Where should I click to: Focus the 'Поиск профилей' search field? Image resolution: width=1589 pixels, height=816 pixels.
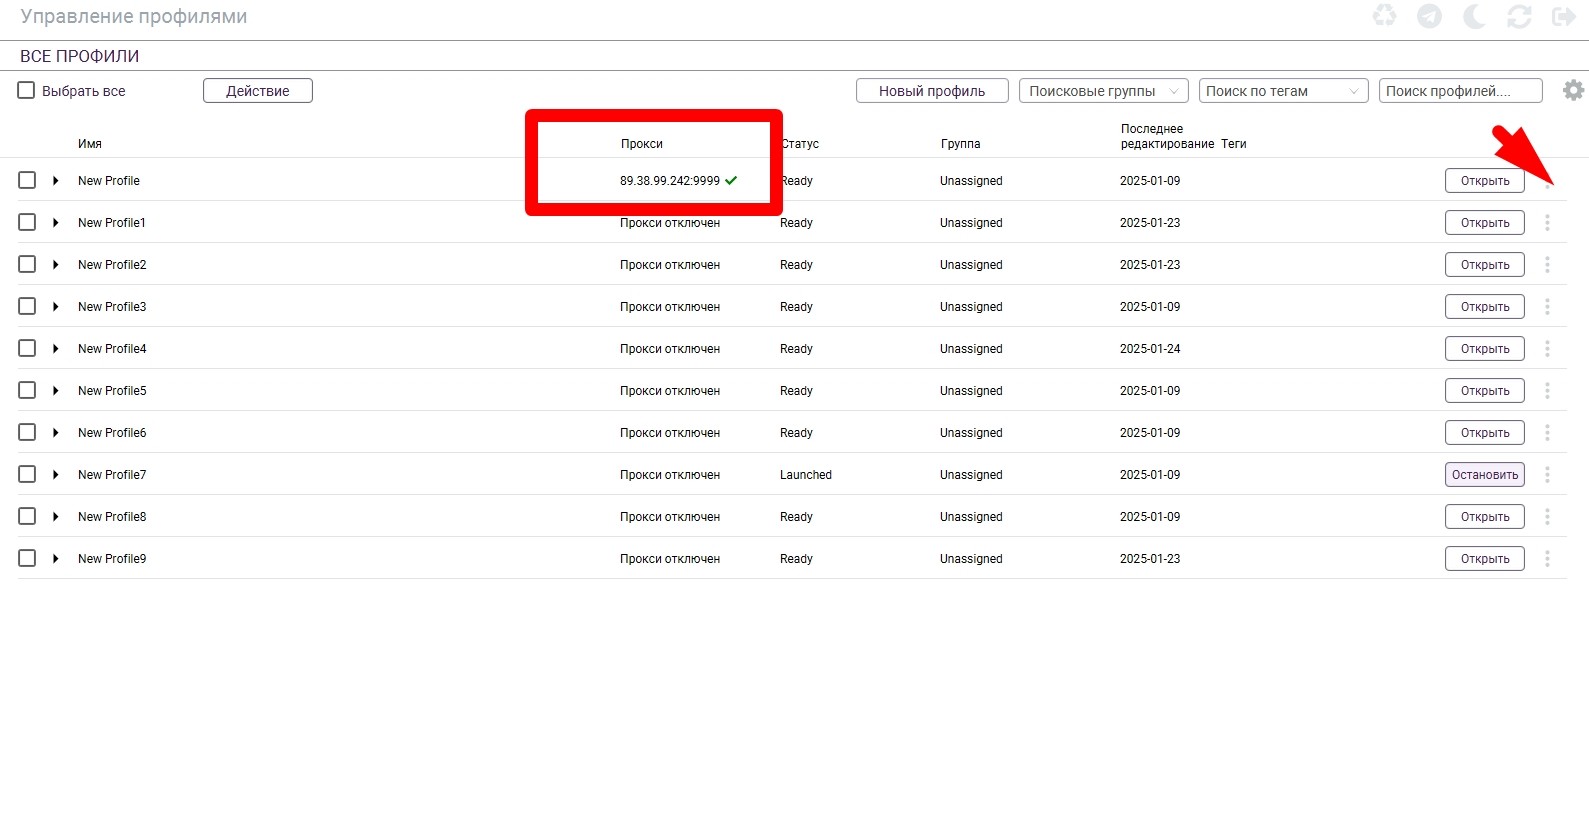[x=1461, y=91]
